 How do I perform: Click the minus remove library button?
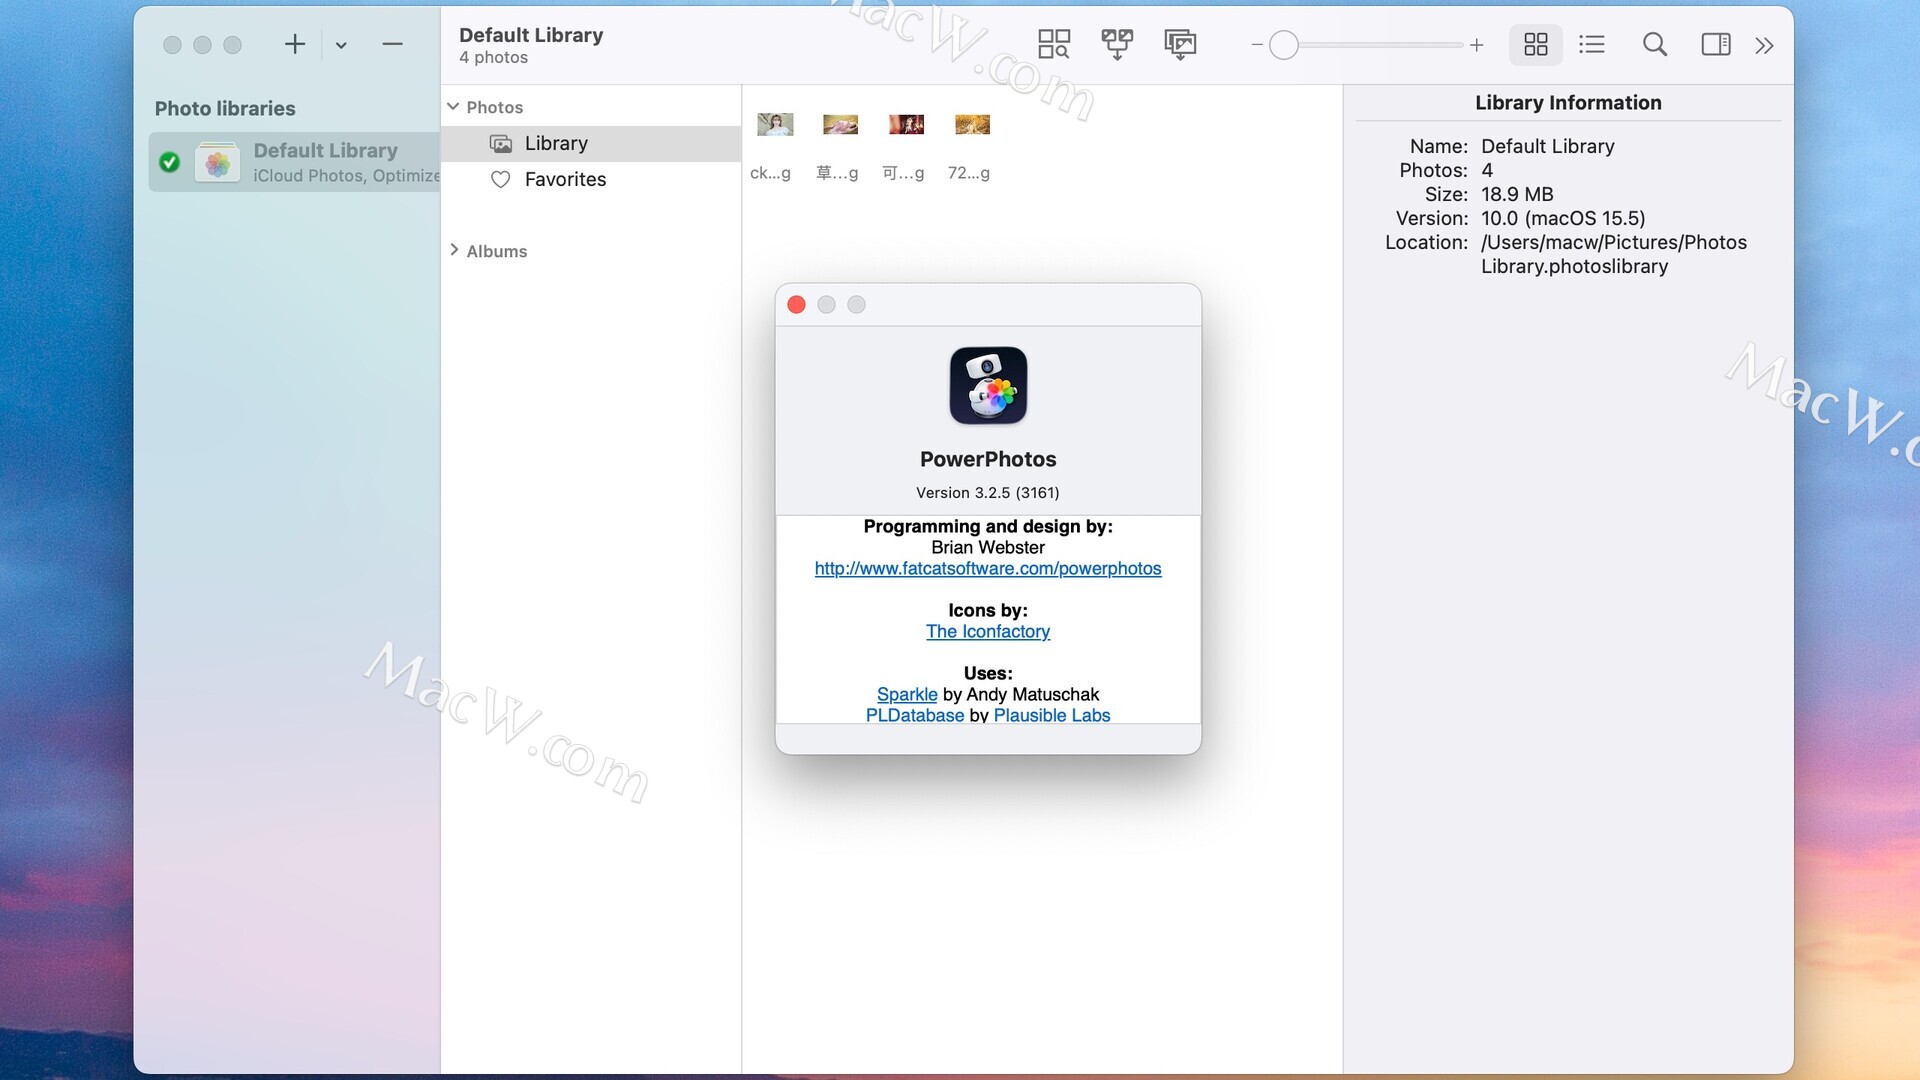click(392, 44)
